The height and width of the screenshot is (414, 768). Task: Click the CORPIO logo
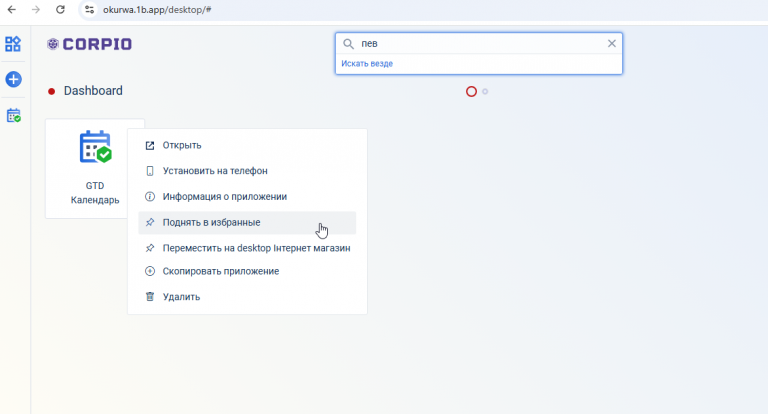coord(90,44)
